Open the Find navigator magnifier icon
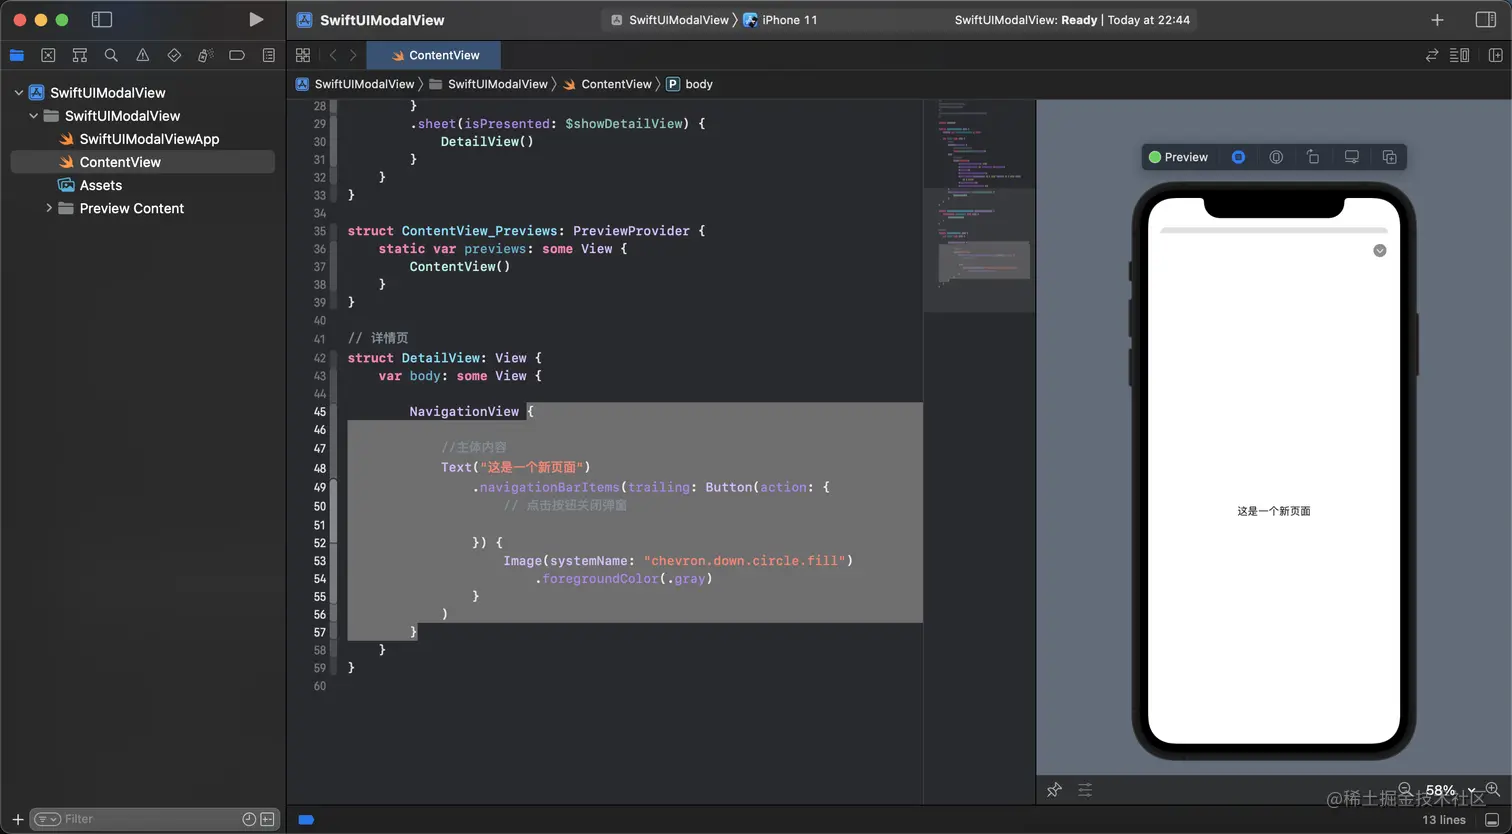The image size is (1512, 834). pyautogui.click(x=111, y=55)
